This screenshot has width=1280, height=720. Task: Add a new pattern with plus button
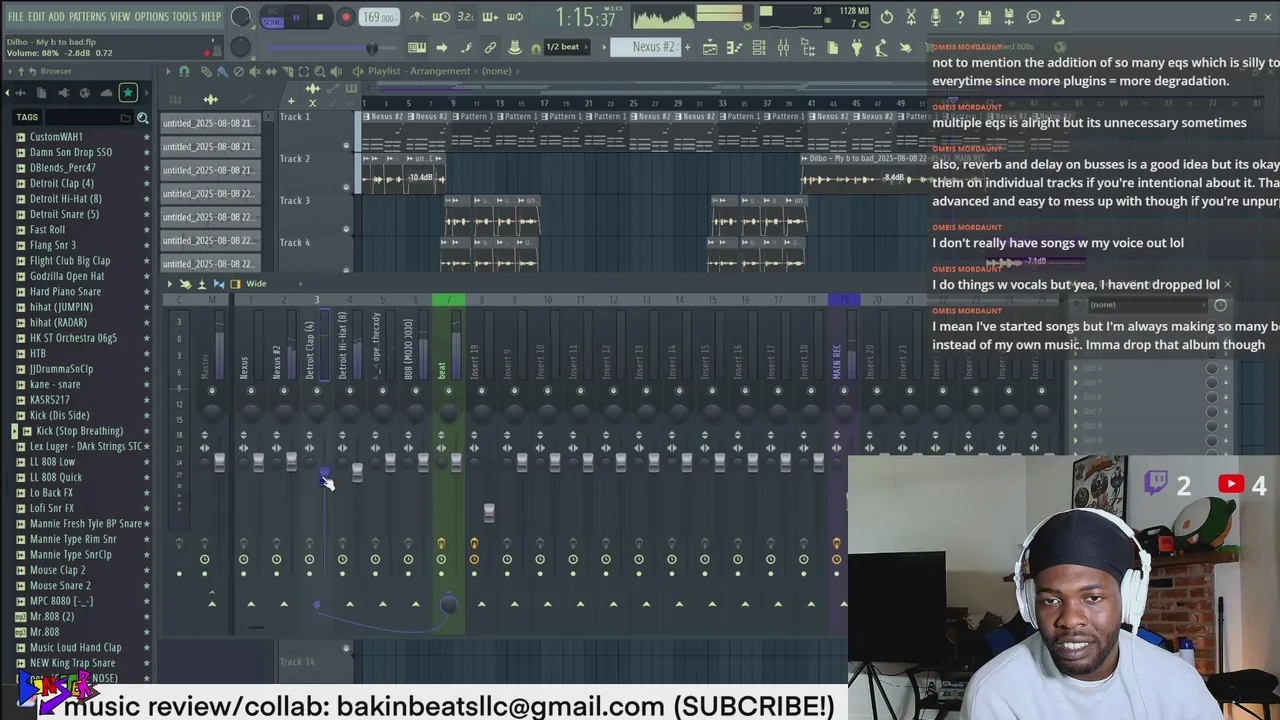[688, 47]
